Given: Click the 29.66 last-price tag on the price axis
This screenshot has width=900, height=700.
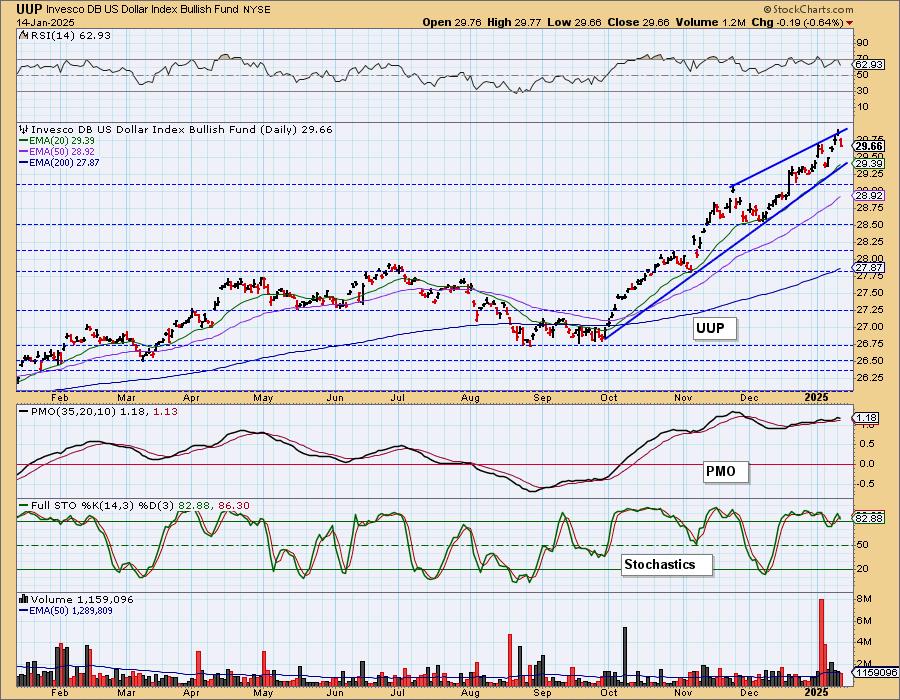Looking at the screenshot, I should pos(869,146).
